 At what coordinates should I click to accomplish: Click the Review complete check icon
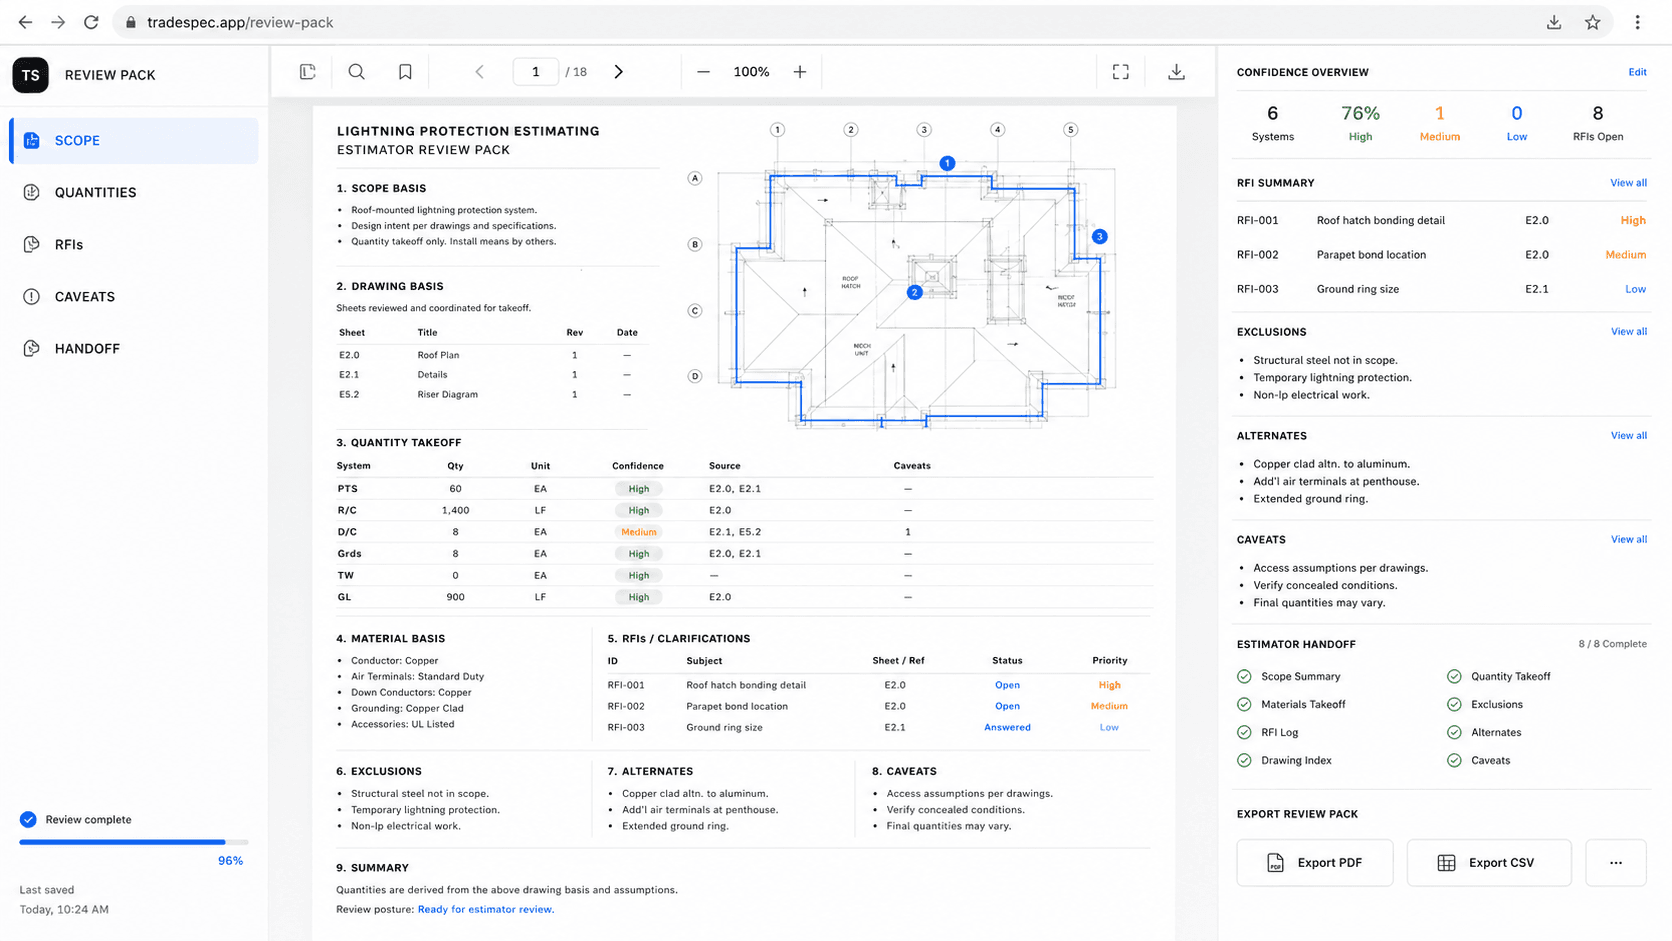[x=28, y=819]
